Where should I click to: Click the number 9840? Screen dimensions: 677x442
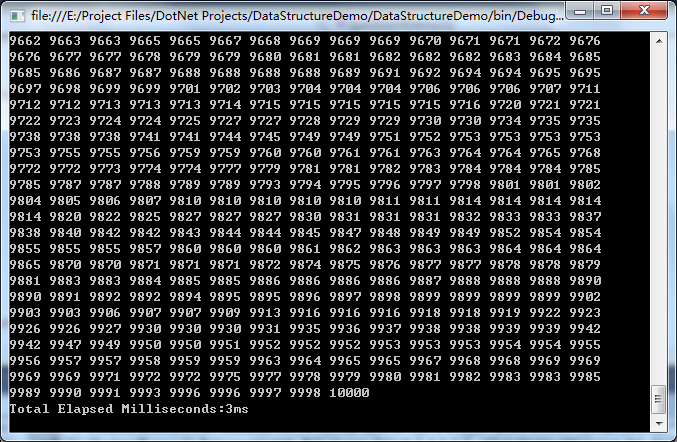click(x=65, y=233)
